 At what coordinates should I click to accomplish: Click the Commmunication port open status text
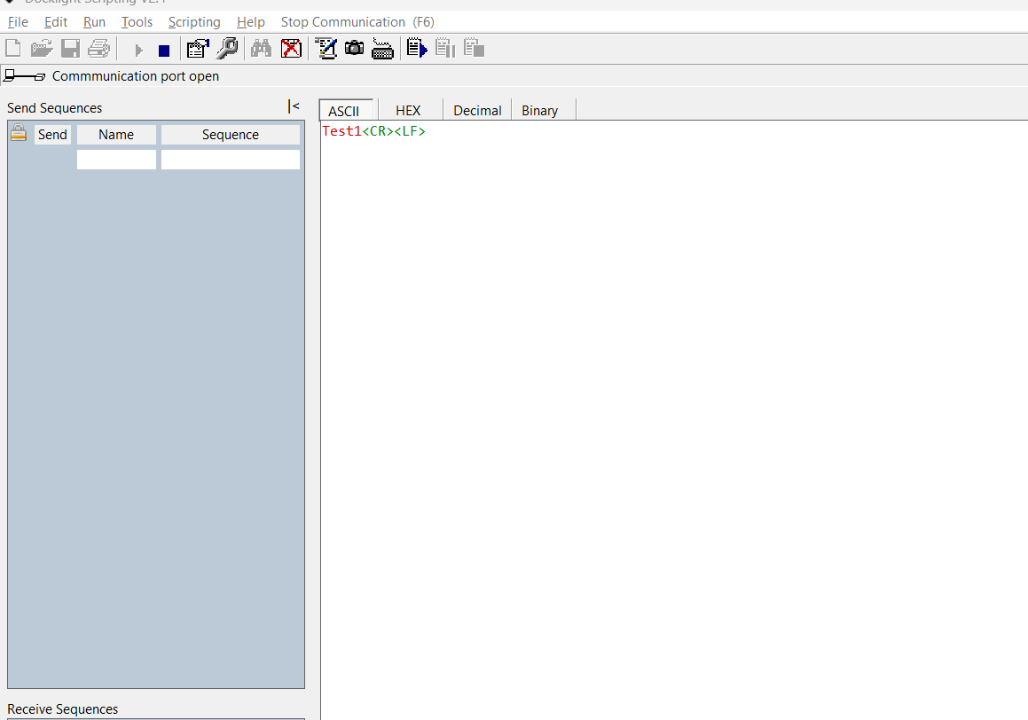pos(135,76)
